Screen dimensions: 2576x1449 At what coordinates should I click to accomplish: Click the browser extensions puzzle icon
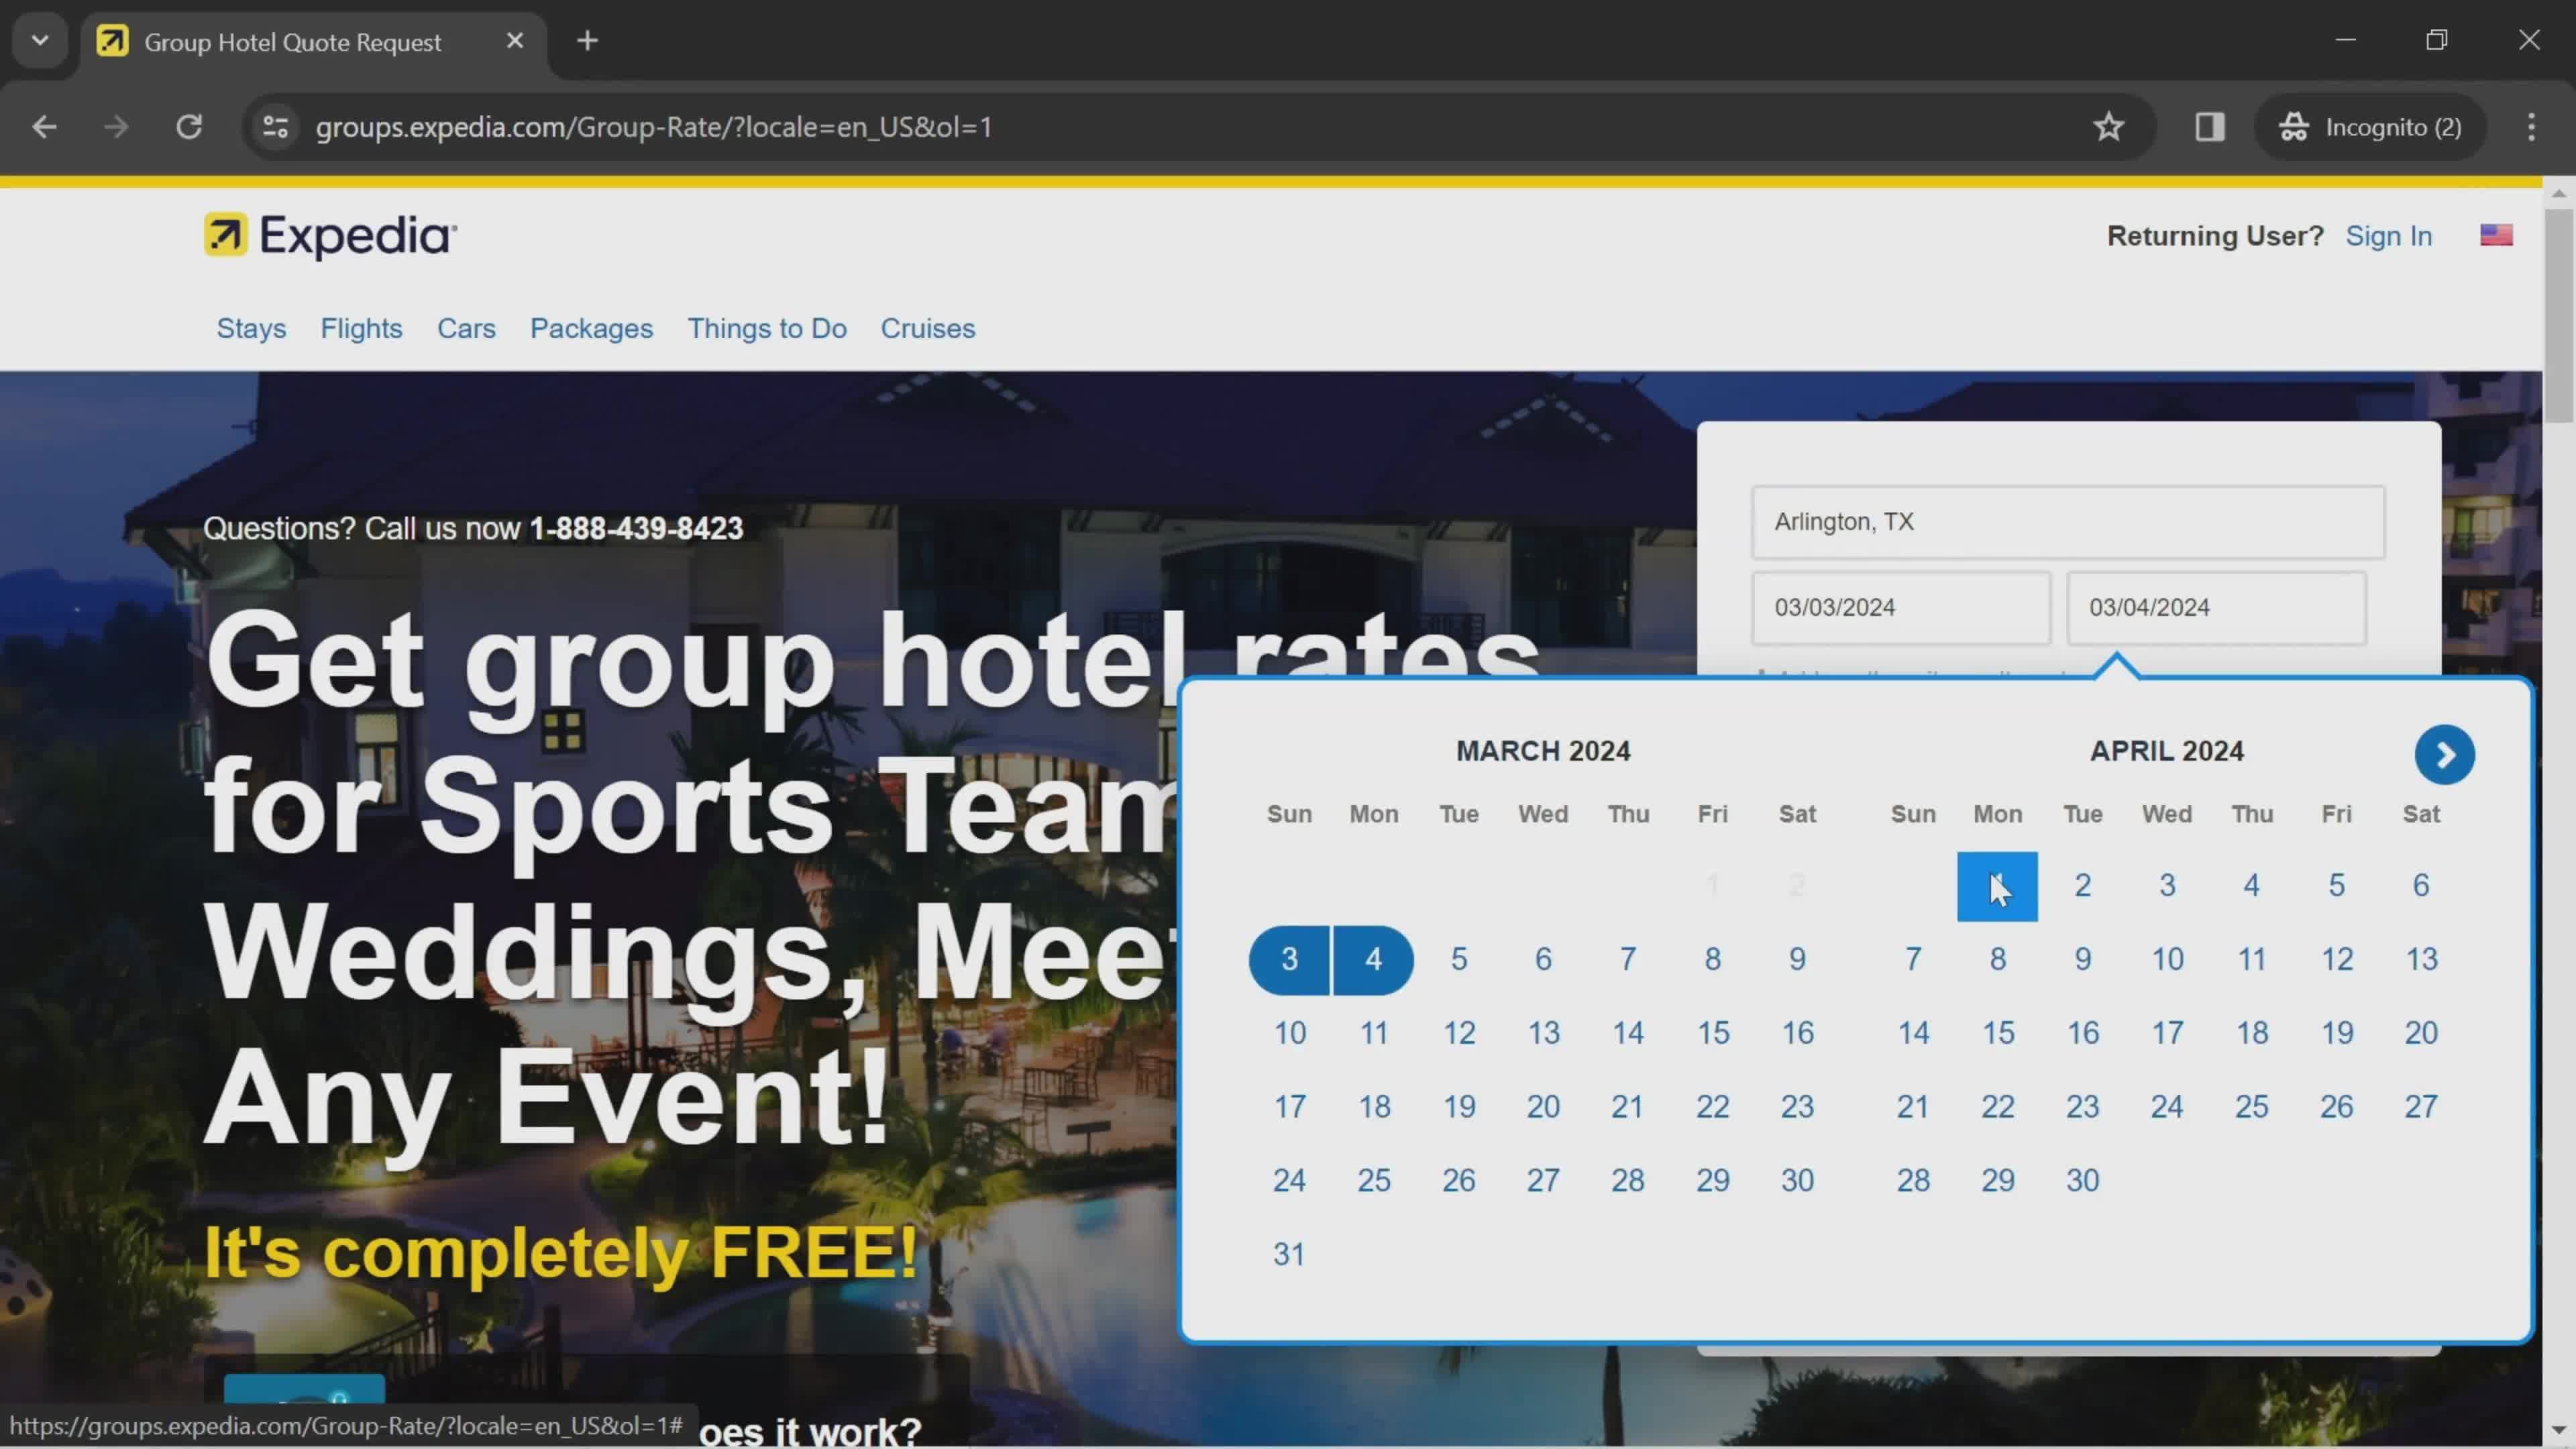[x=2210, y=125]
